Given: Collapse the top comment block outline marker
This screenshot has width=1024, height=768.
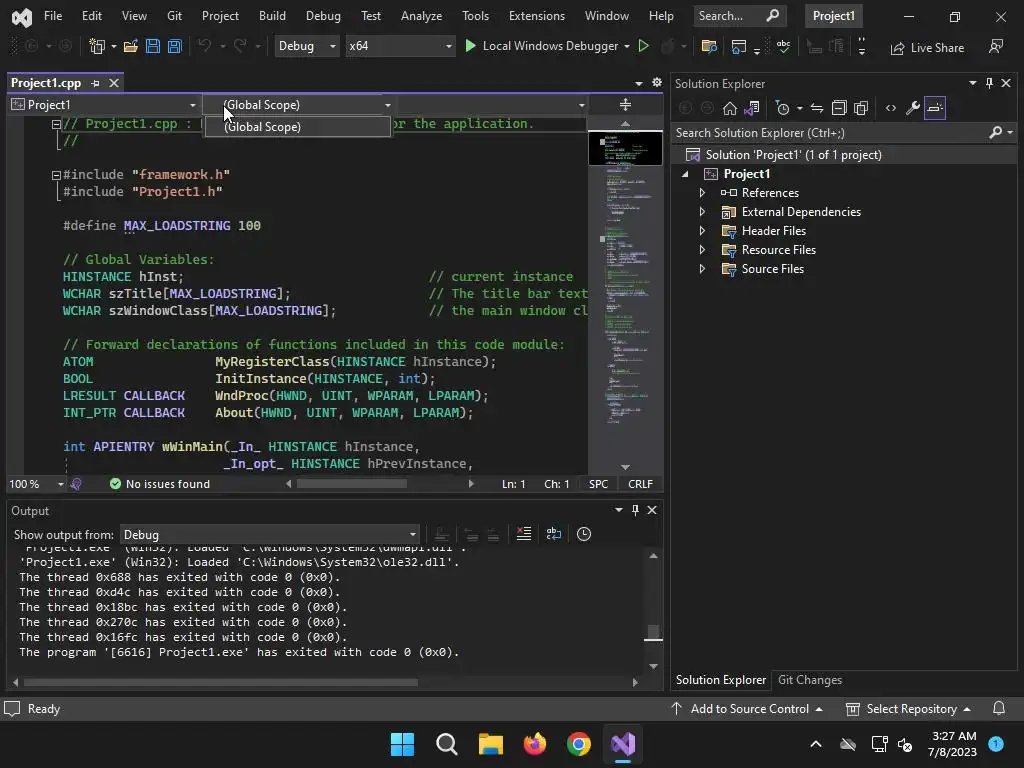Looking at the screenshot, I should point(56,124).
